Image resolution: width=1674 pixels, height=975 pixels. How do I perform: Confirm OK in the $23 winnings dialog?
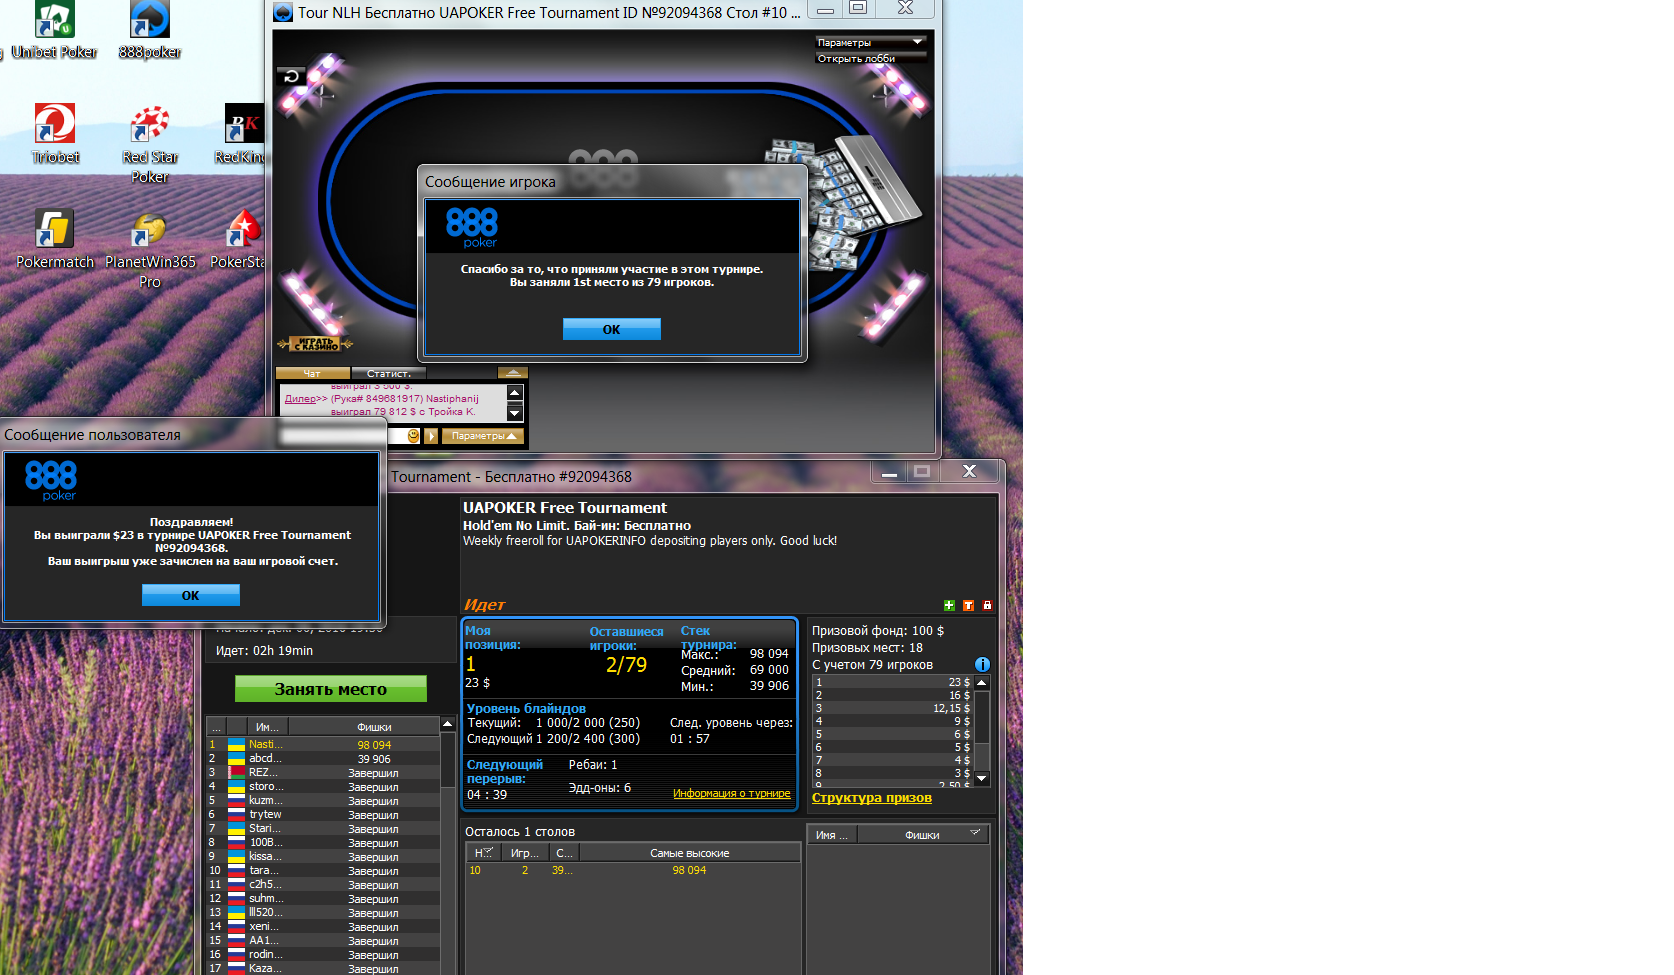[x=190, y=595]
